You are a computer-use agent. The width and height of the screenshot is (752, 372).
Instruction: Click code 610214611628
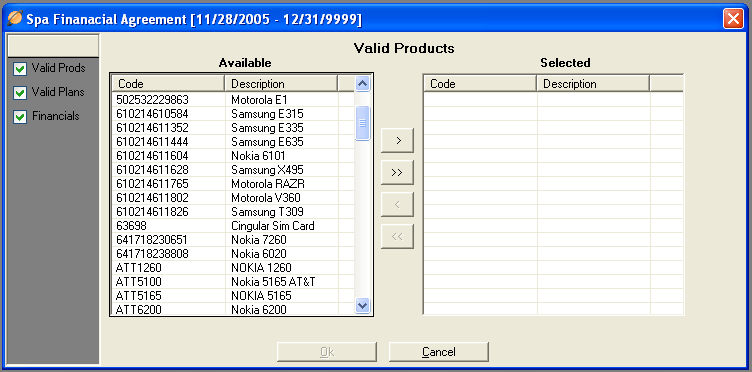(152, 170)
